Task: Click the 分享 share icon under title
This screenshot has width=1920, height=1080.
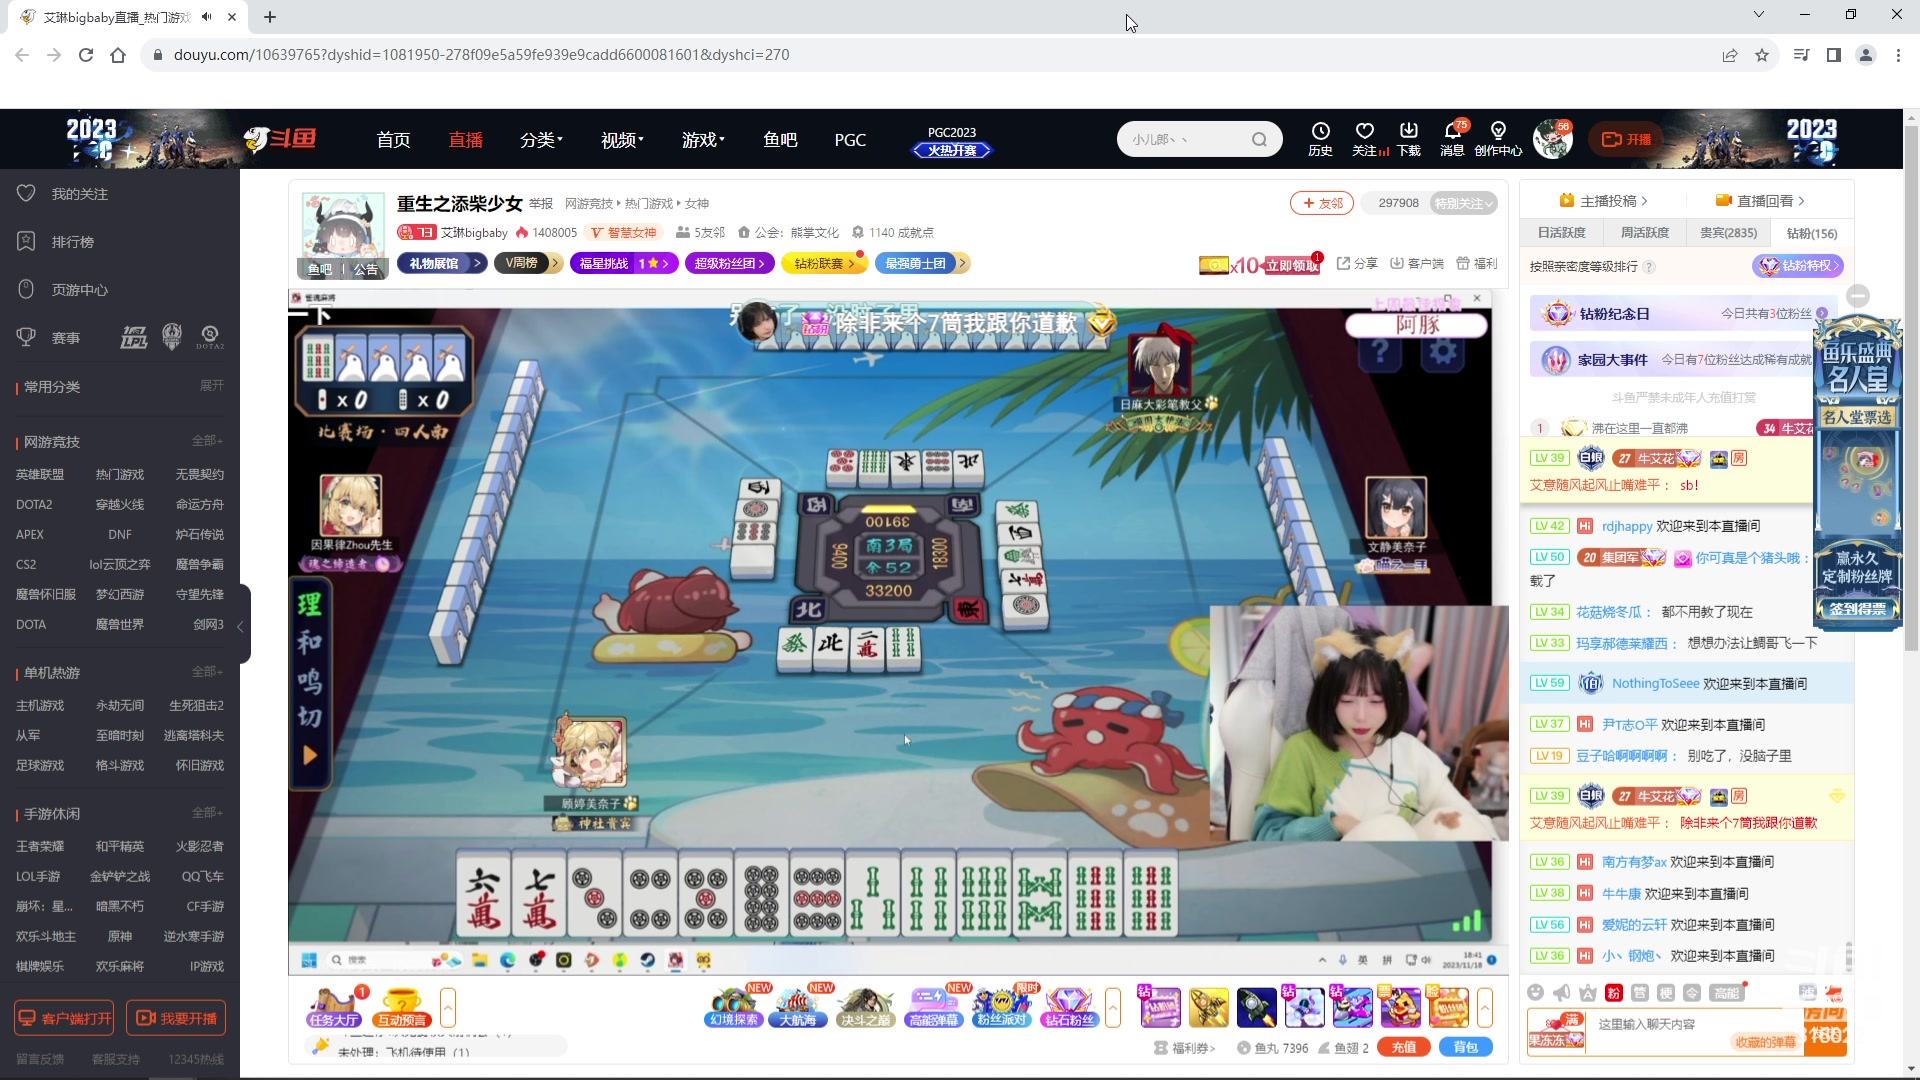Action: [1357, 263]
